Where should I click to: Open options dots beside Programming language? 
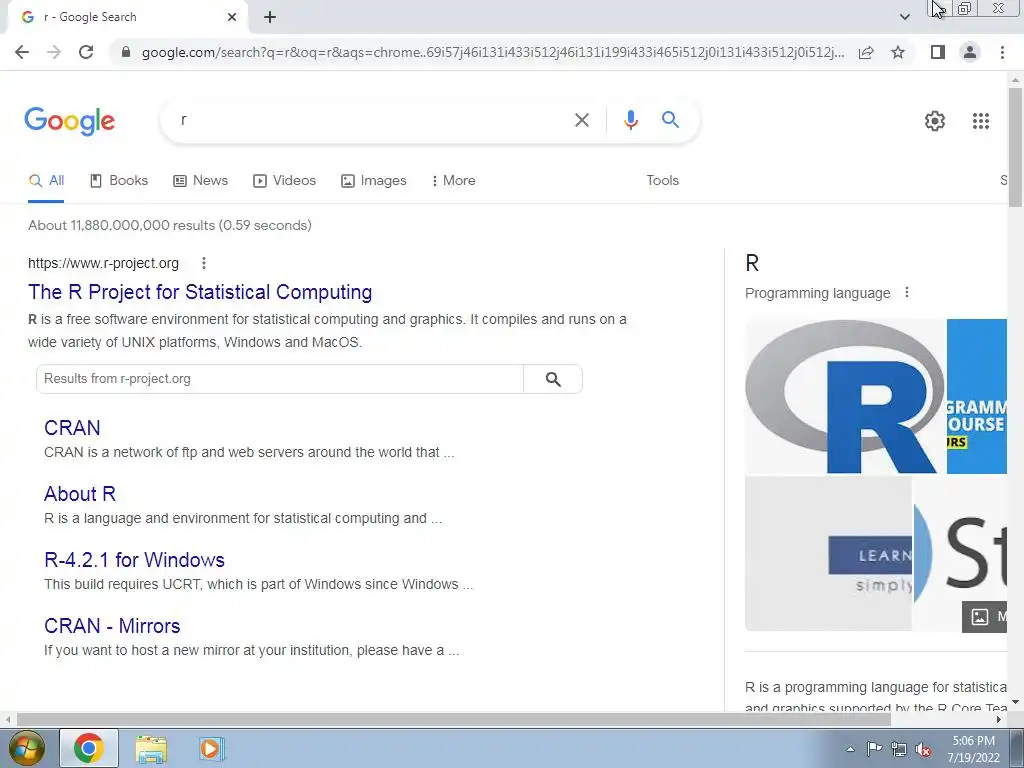click(906, 293)
